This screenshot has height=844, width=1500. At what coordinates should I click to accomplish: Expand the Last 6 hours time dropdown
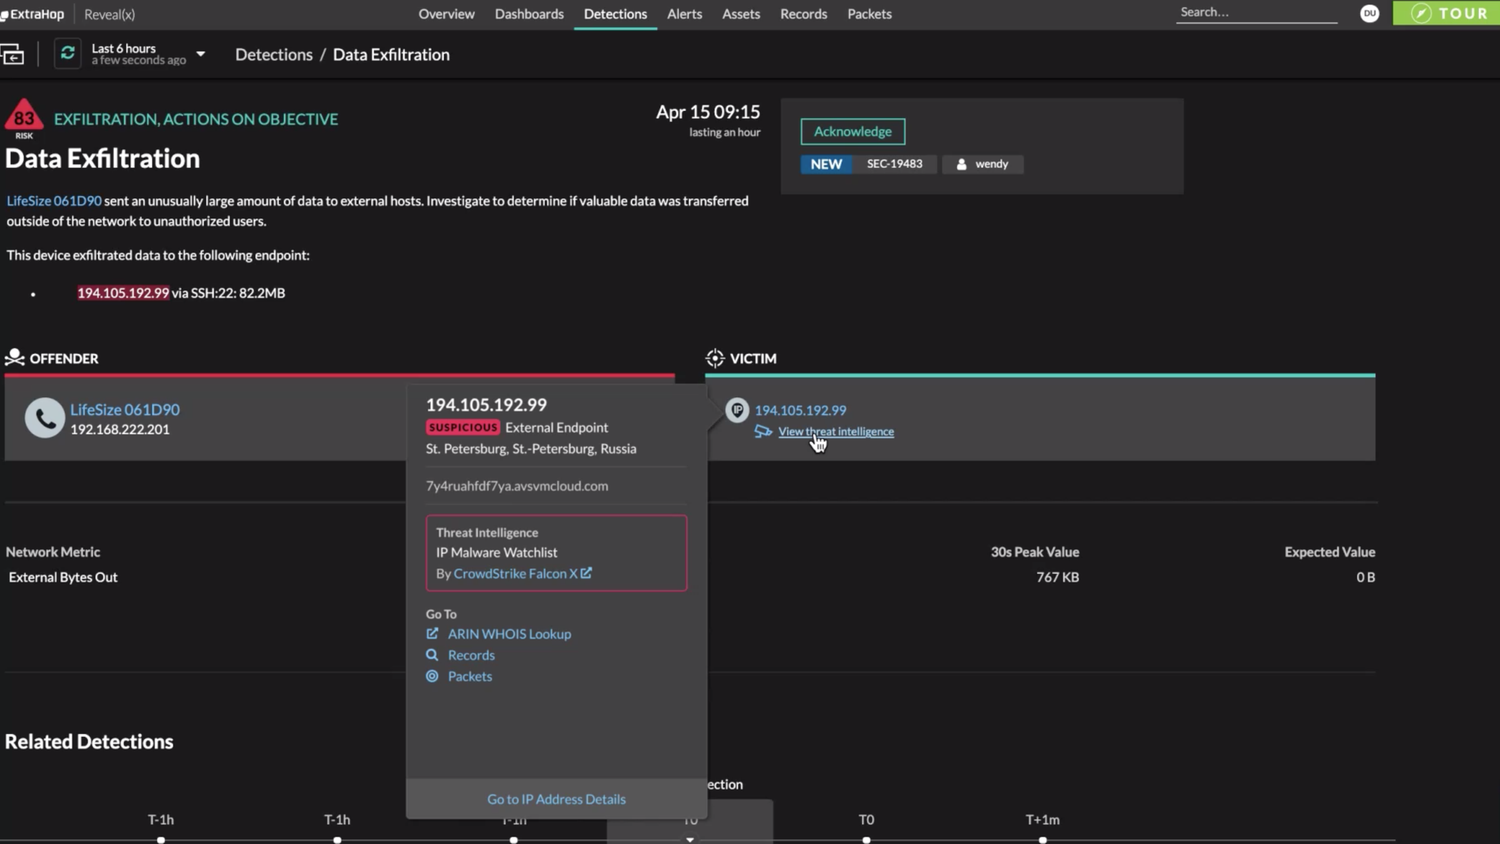click(x=200, y=54)
